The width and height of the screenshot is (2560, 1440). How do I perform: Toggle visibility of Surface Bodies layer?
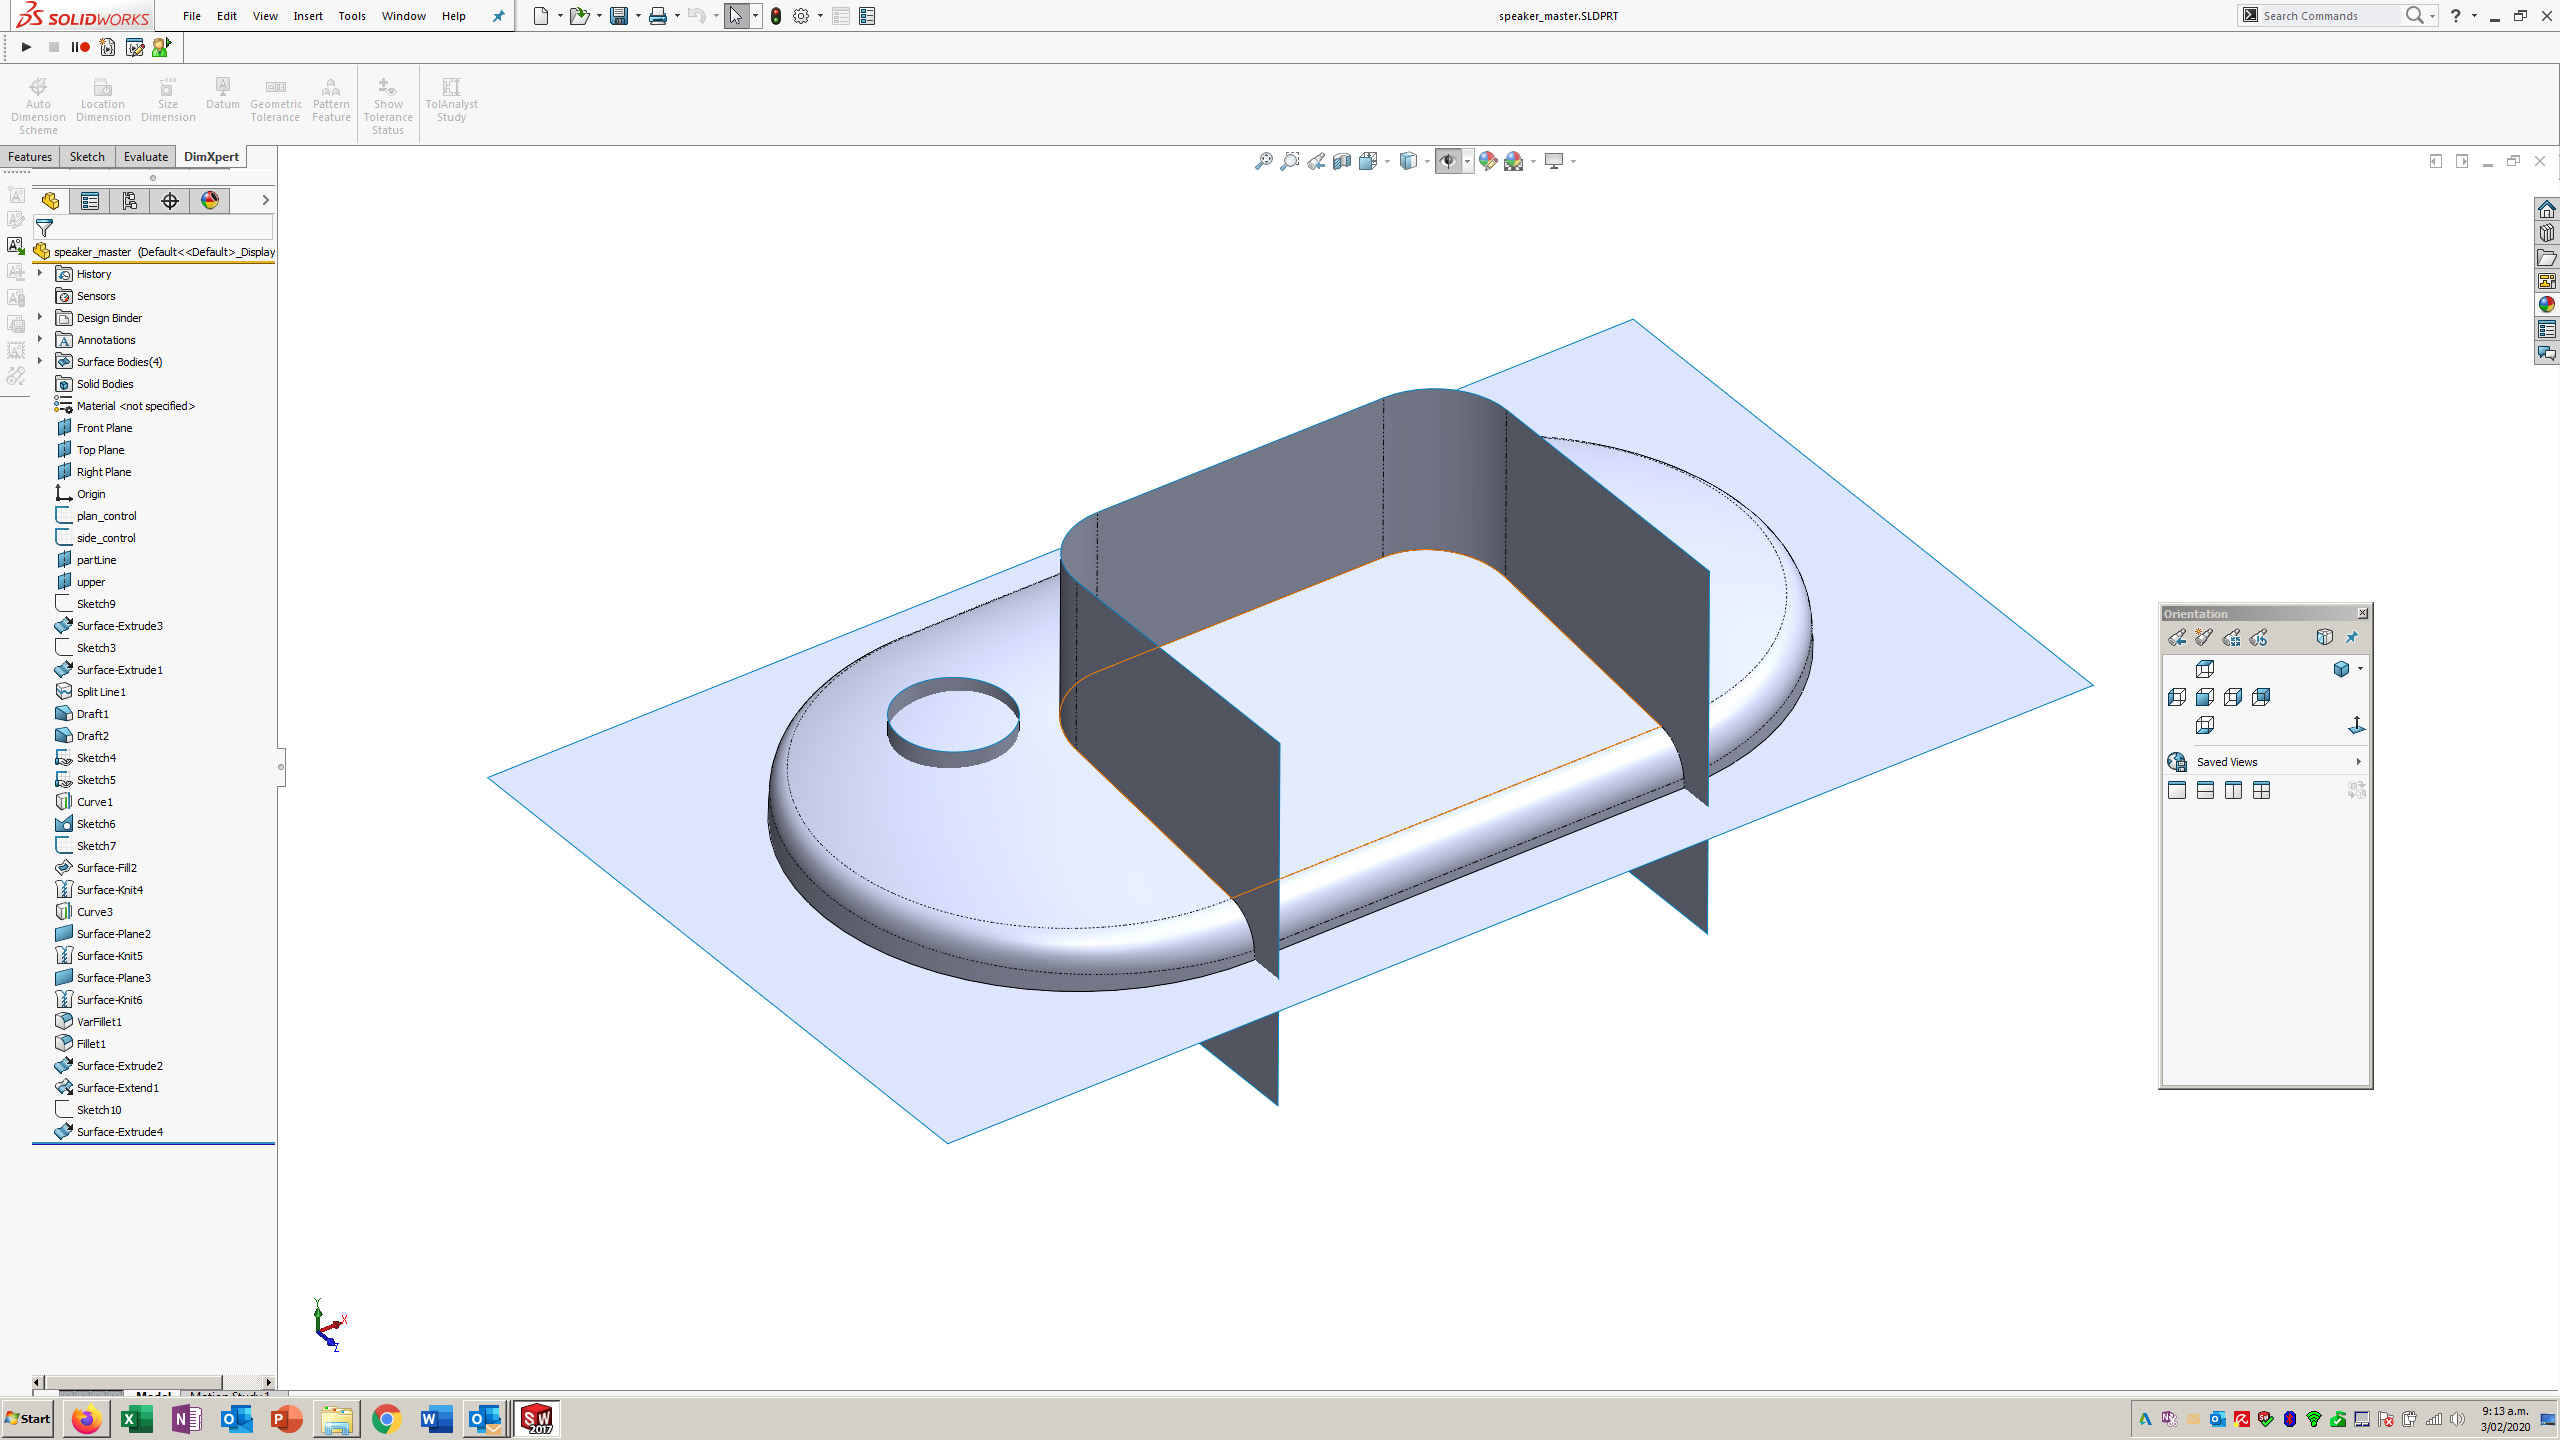tap(120, 360)
